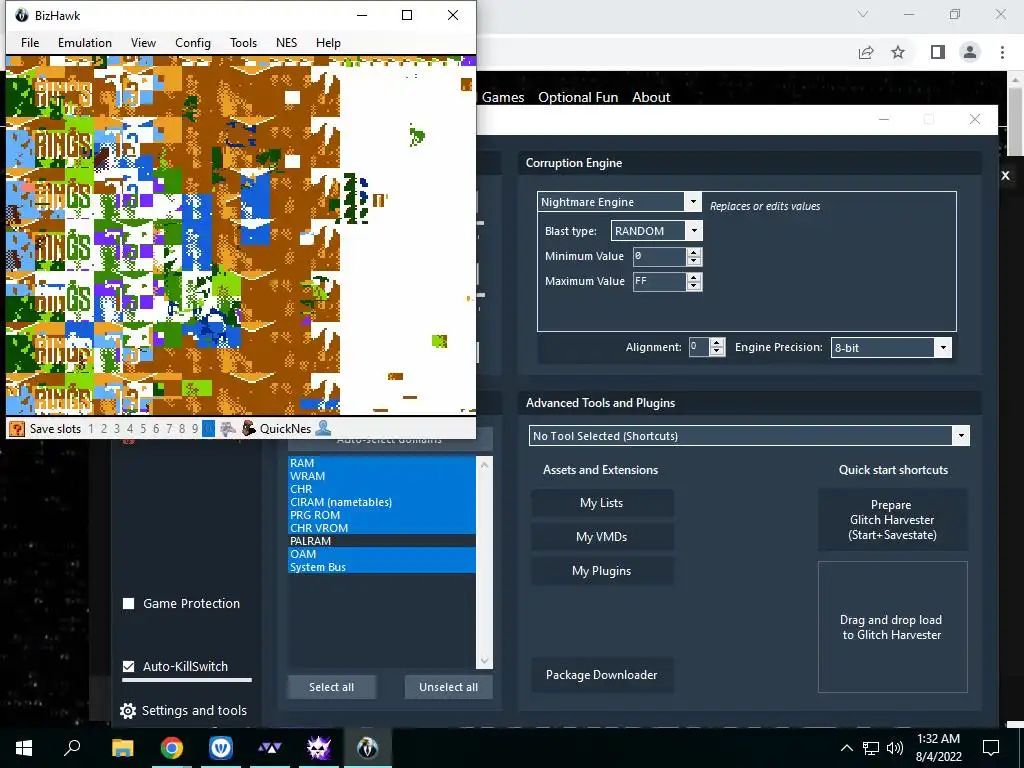Open My Lists
The width and height of the screenshot is (1024, 768).
tap(601, 503)
